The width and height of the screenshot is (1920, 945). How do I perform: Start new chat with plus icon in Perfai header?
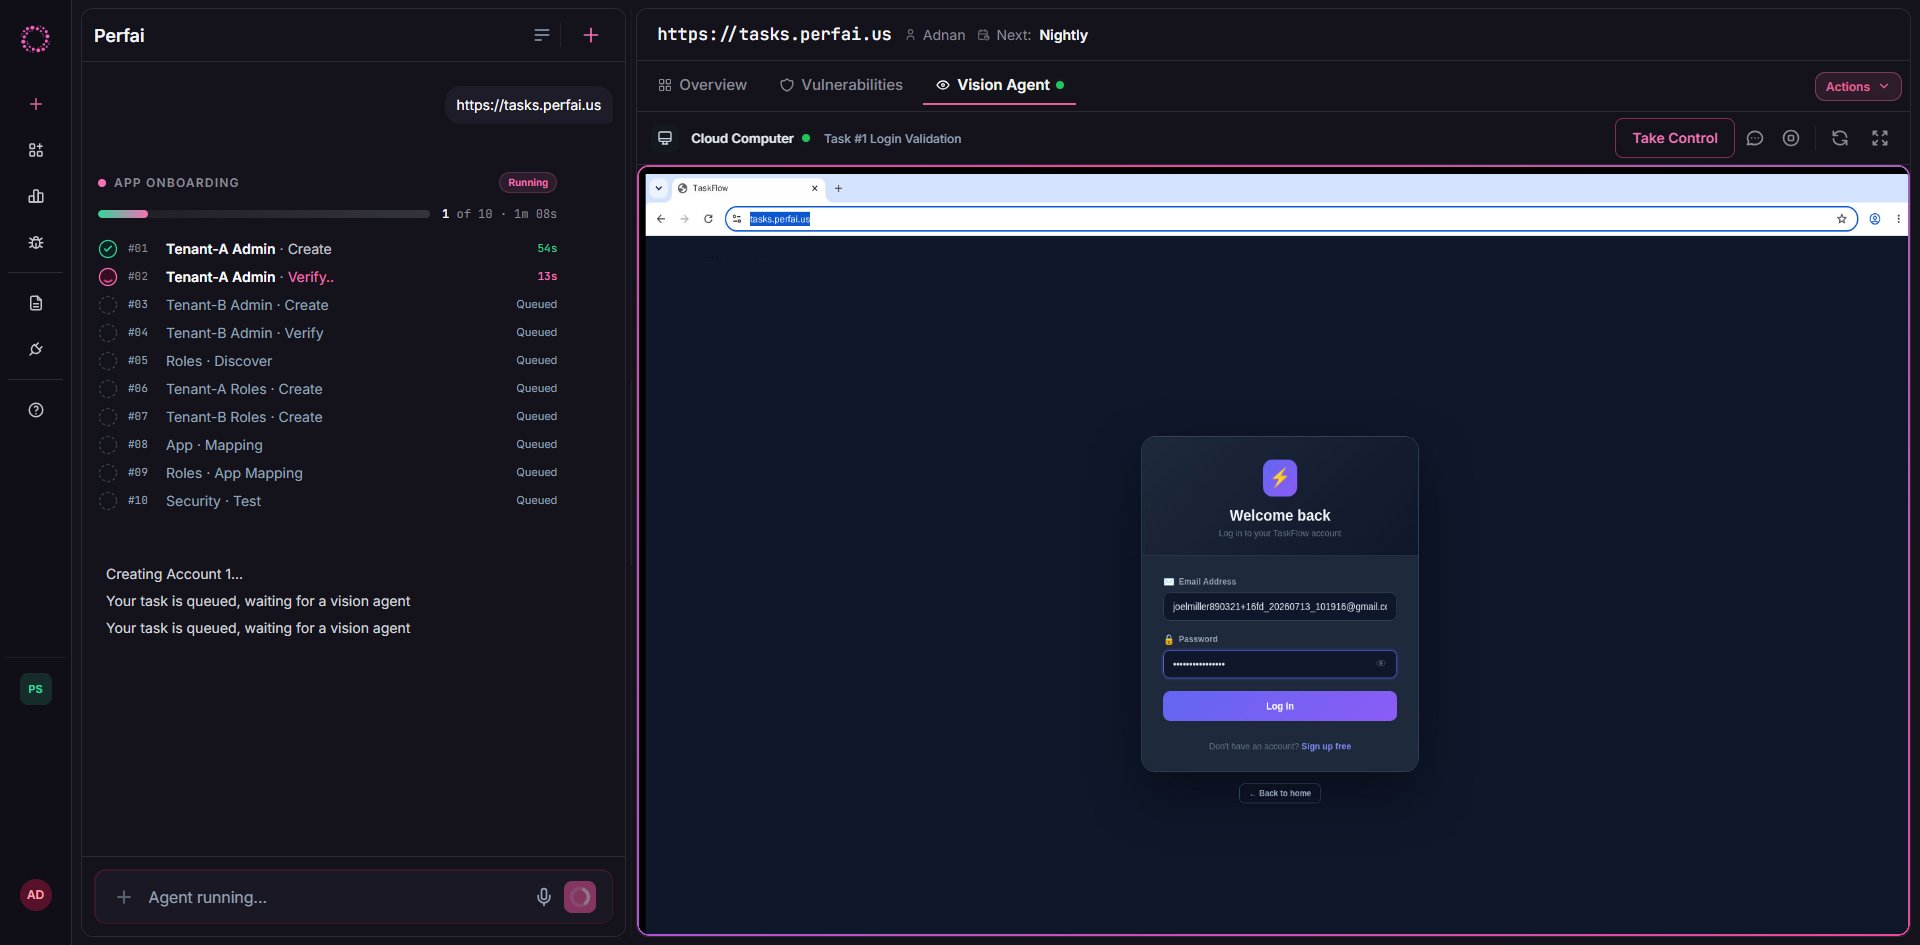pos(591,35)
